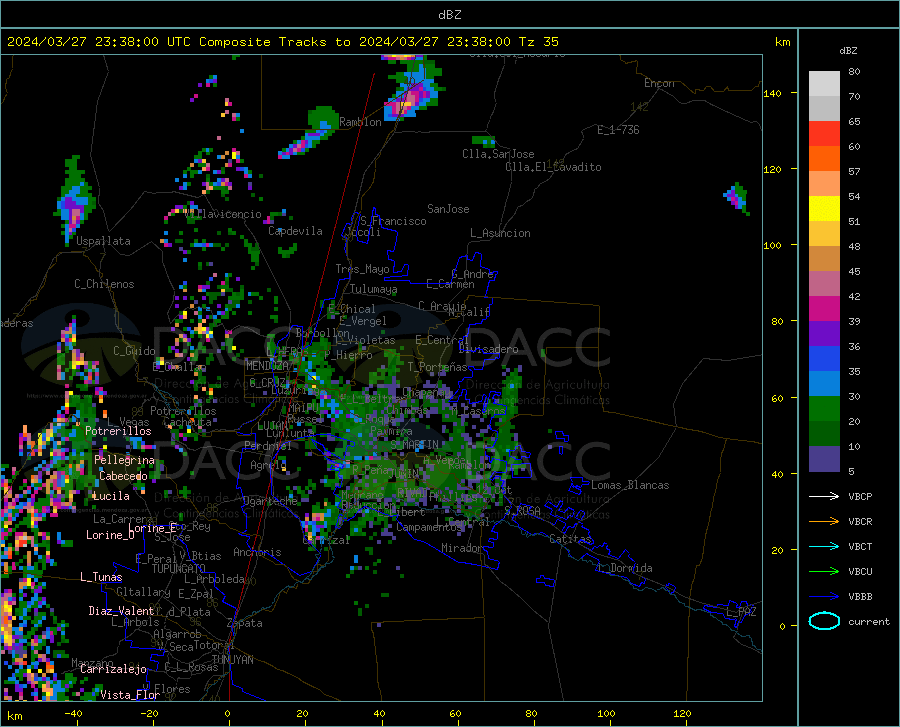Click the Clla.SanJose location label

coord(498,154)
